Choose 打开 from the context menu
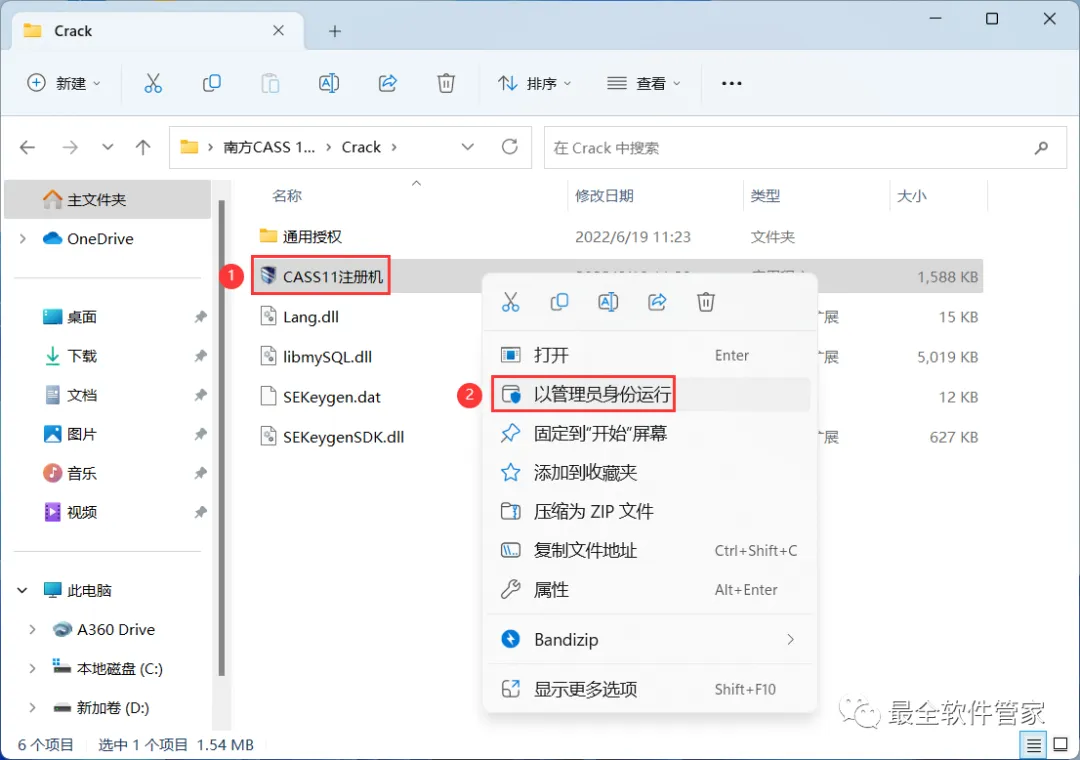This screenshot has height=760, width=1080. point(650,356)
